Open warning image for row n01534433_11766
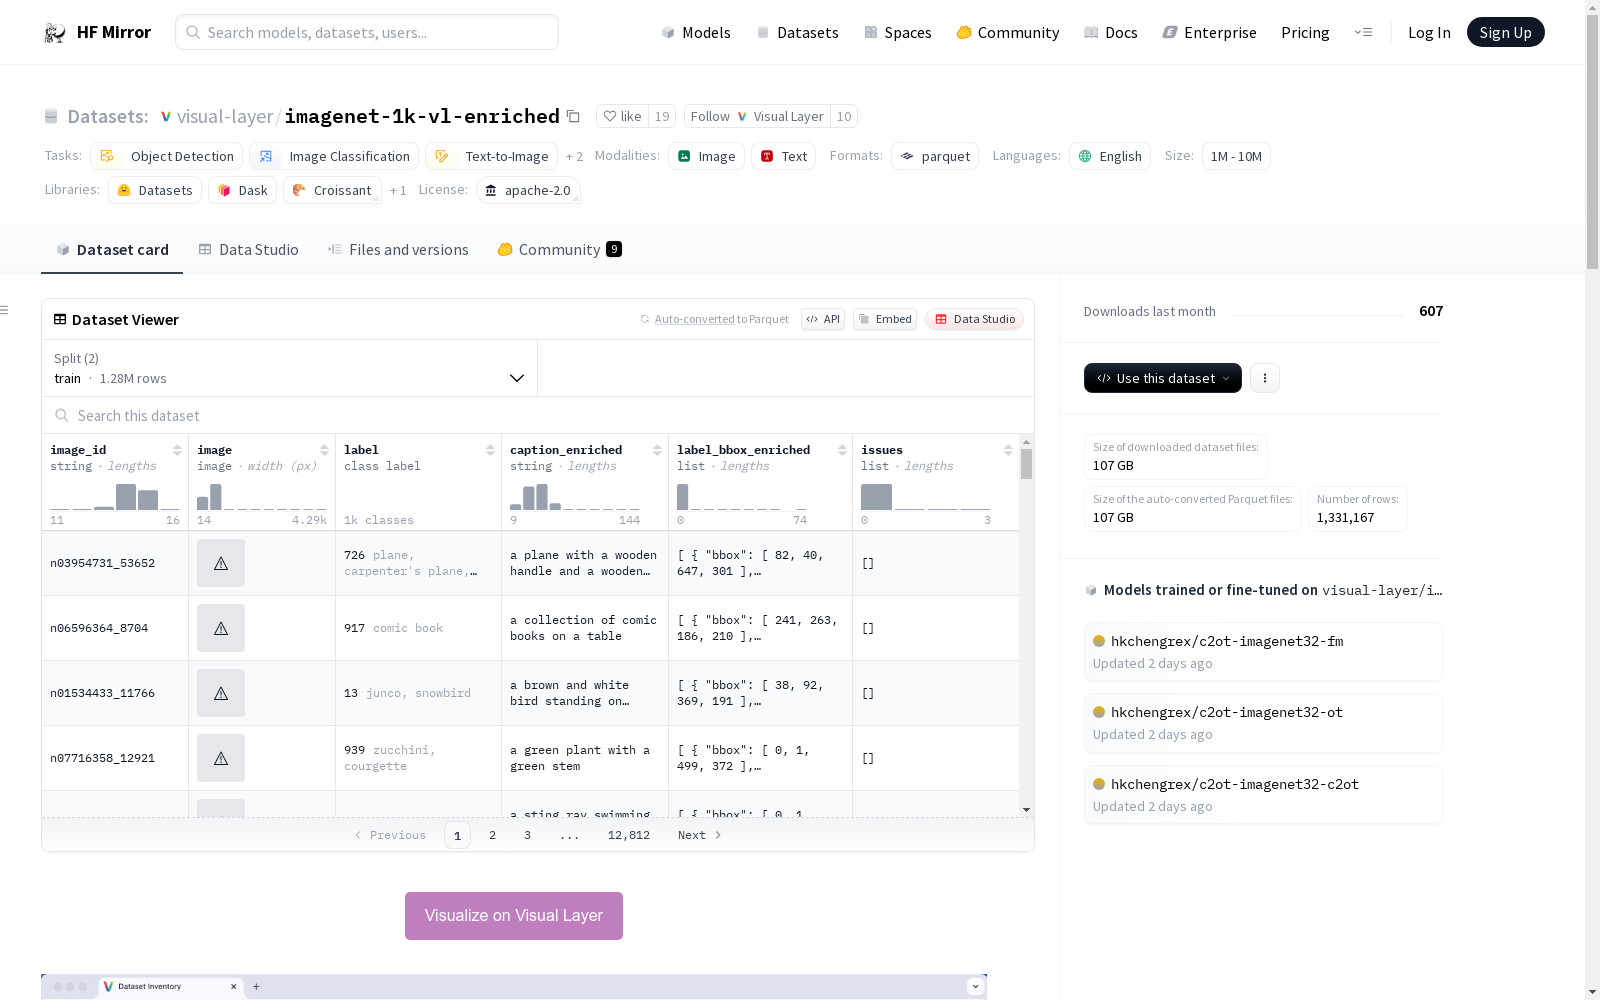The width and height of the screenshot is (1600, 1000). pyautogui.click(x=221, y=693)
